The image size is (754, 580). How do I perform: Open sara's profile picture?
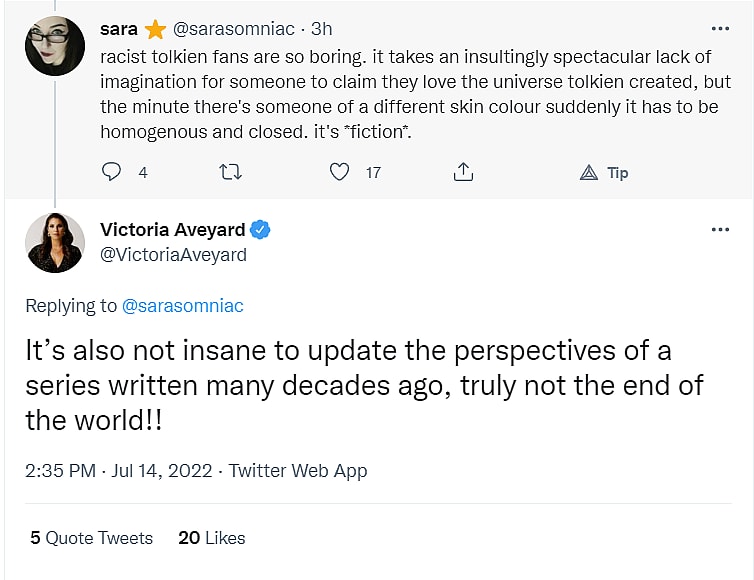54,45
